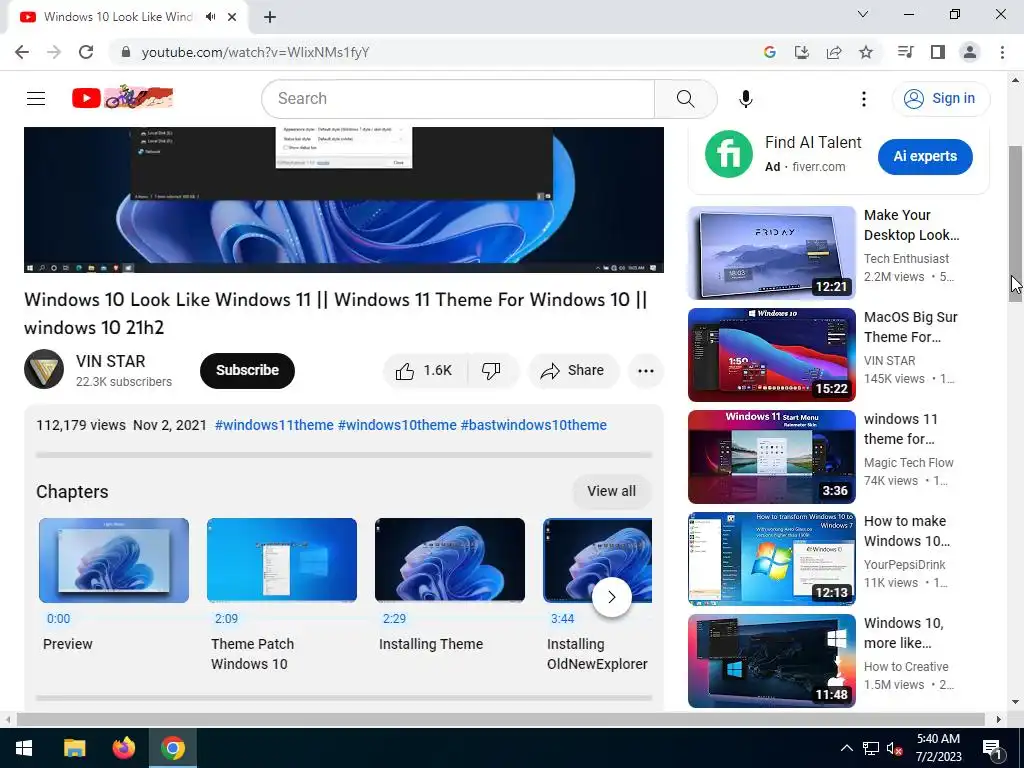Click the 2:29 chapter timestamp
This screenshot has width=1024, height=768.
pos(394,618)
